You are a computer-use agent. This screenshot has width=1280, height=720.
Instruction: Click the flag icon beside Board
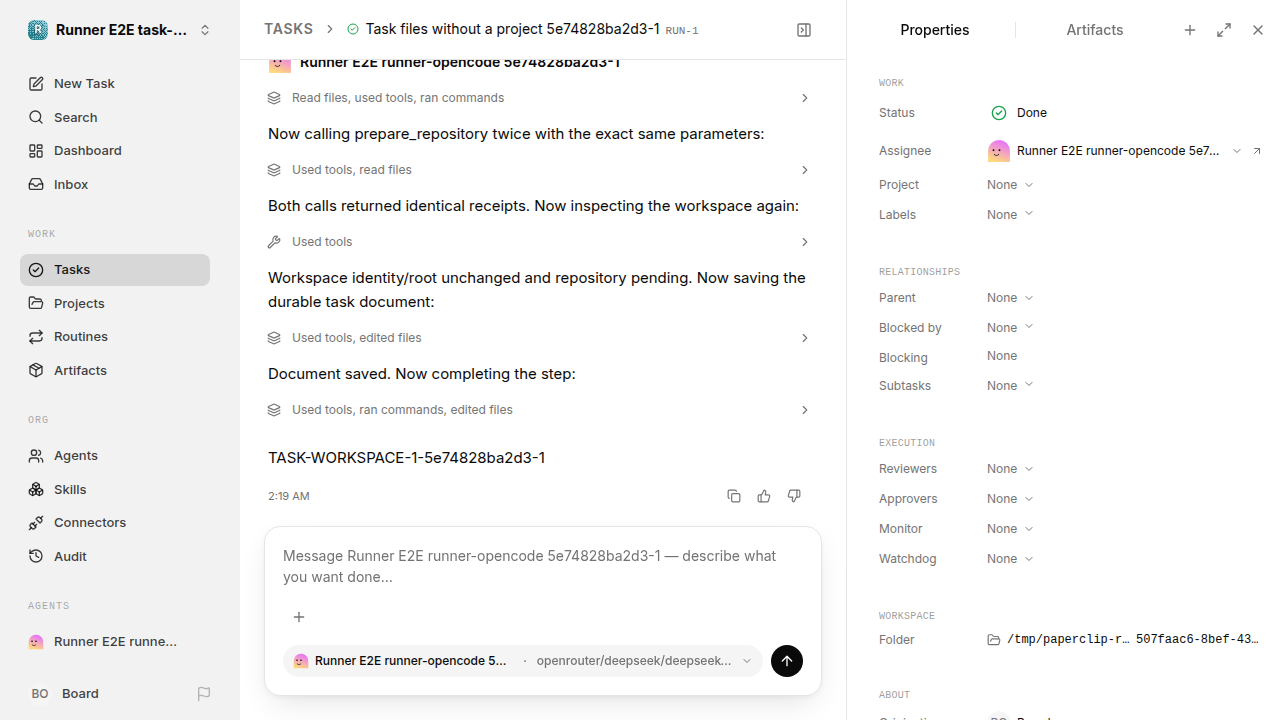pyautogui.click(x=204, y=693)
